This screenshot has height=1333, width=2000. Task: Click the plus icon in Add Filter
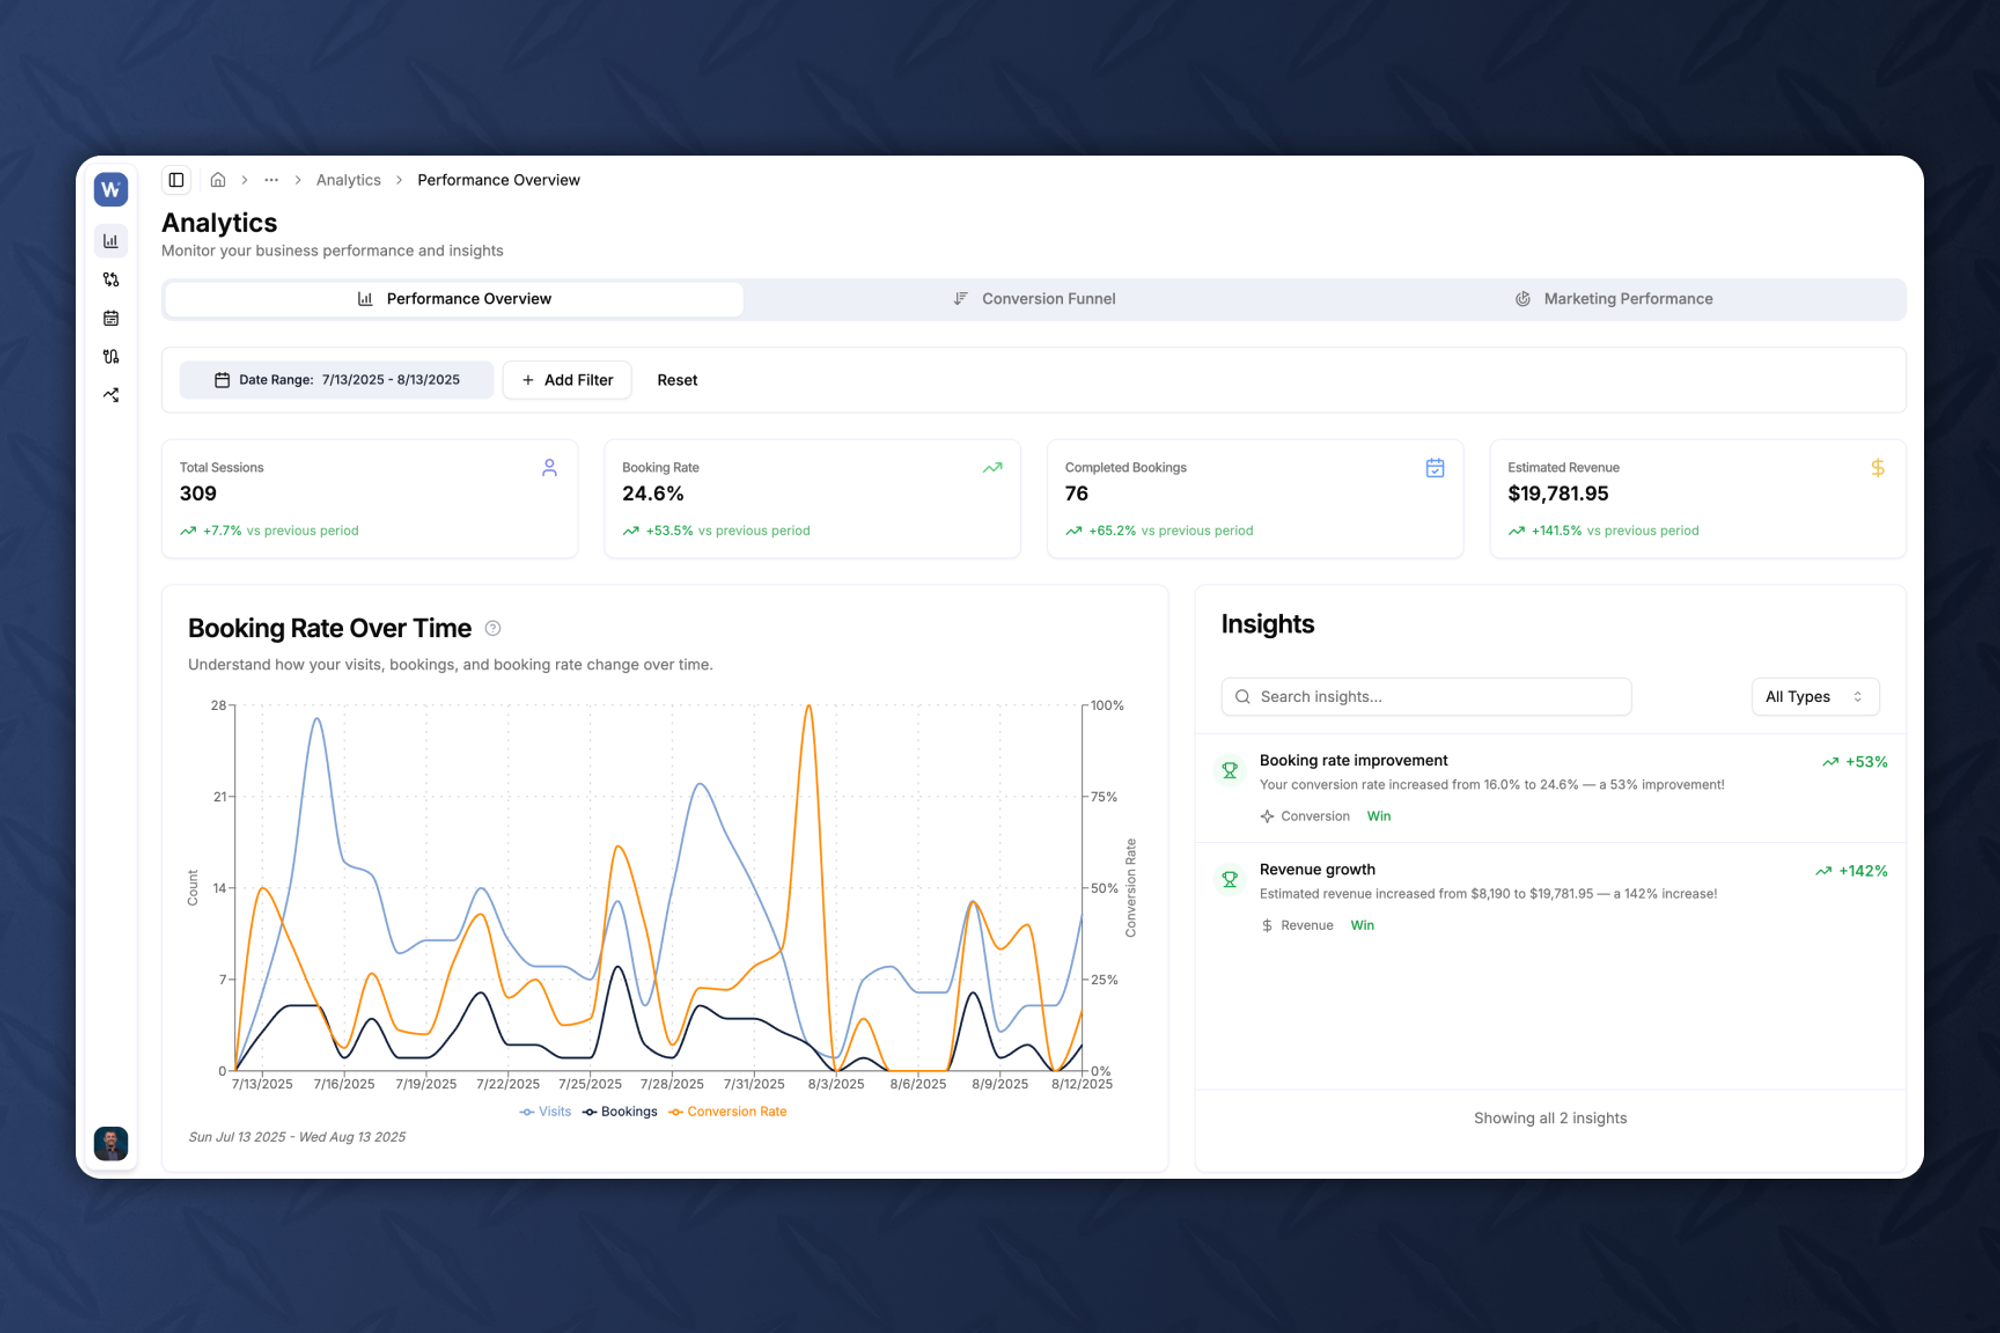pos(528,380)
